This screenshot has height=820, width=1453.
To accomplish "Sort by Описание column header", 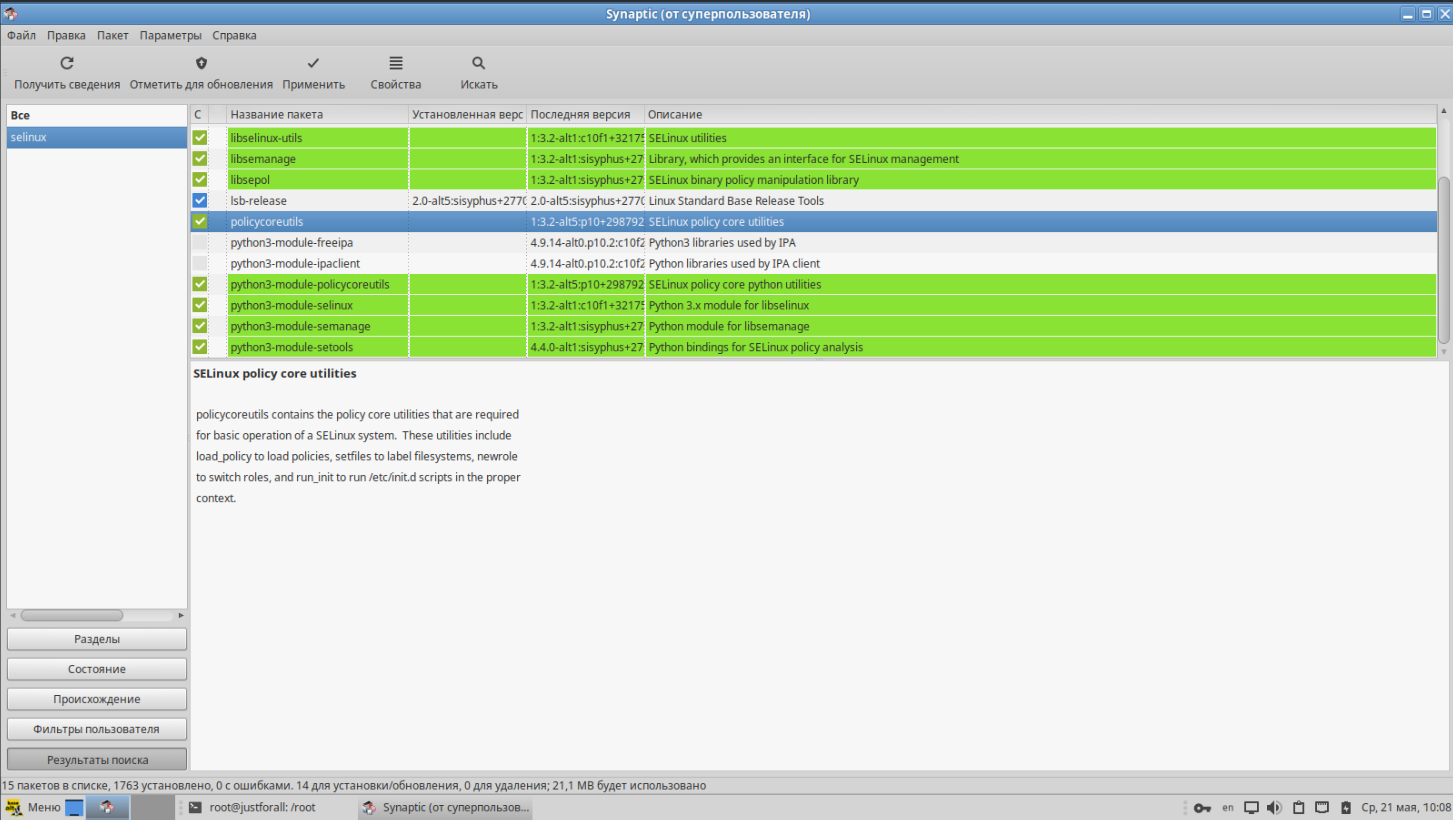I will coord(1040,115).
